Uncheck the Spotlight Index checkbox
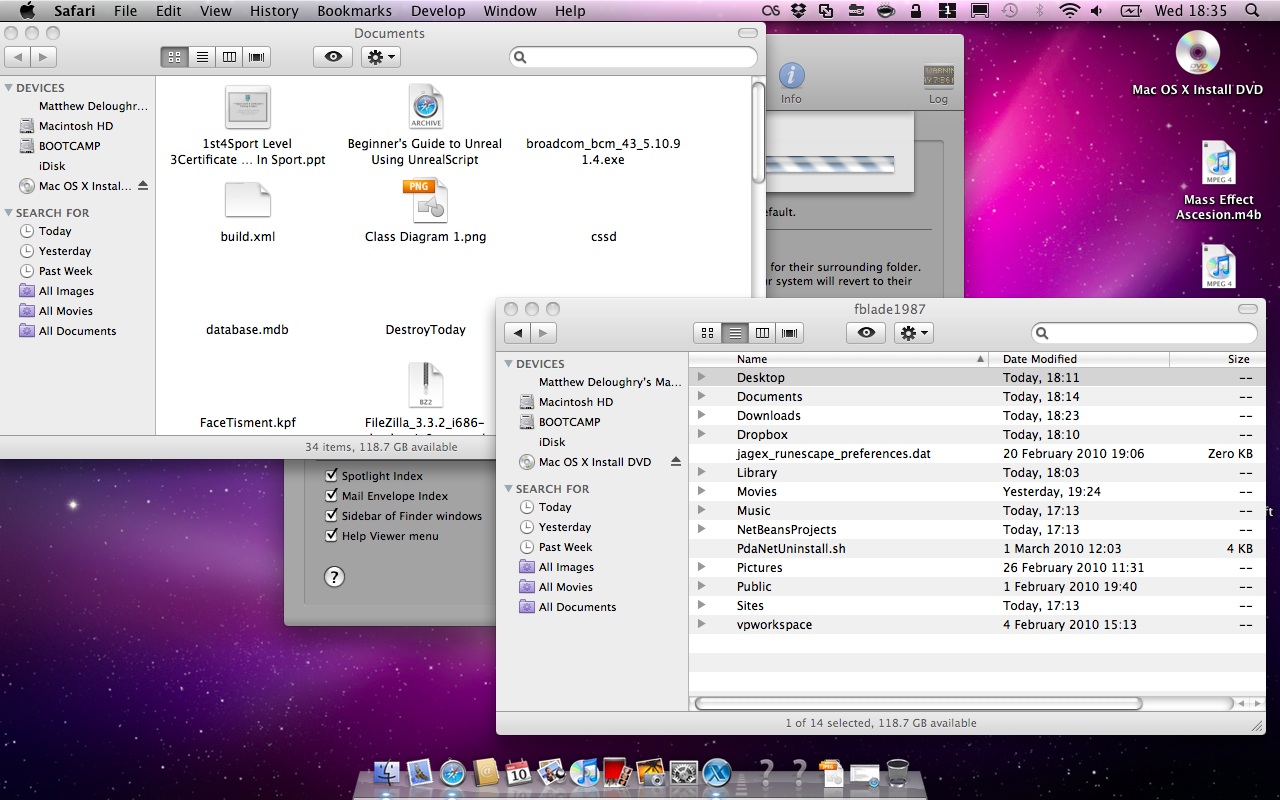The height and width of the screenshot is (800, 1280). [332, 476]
